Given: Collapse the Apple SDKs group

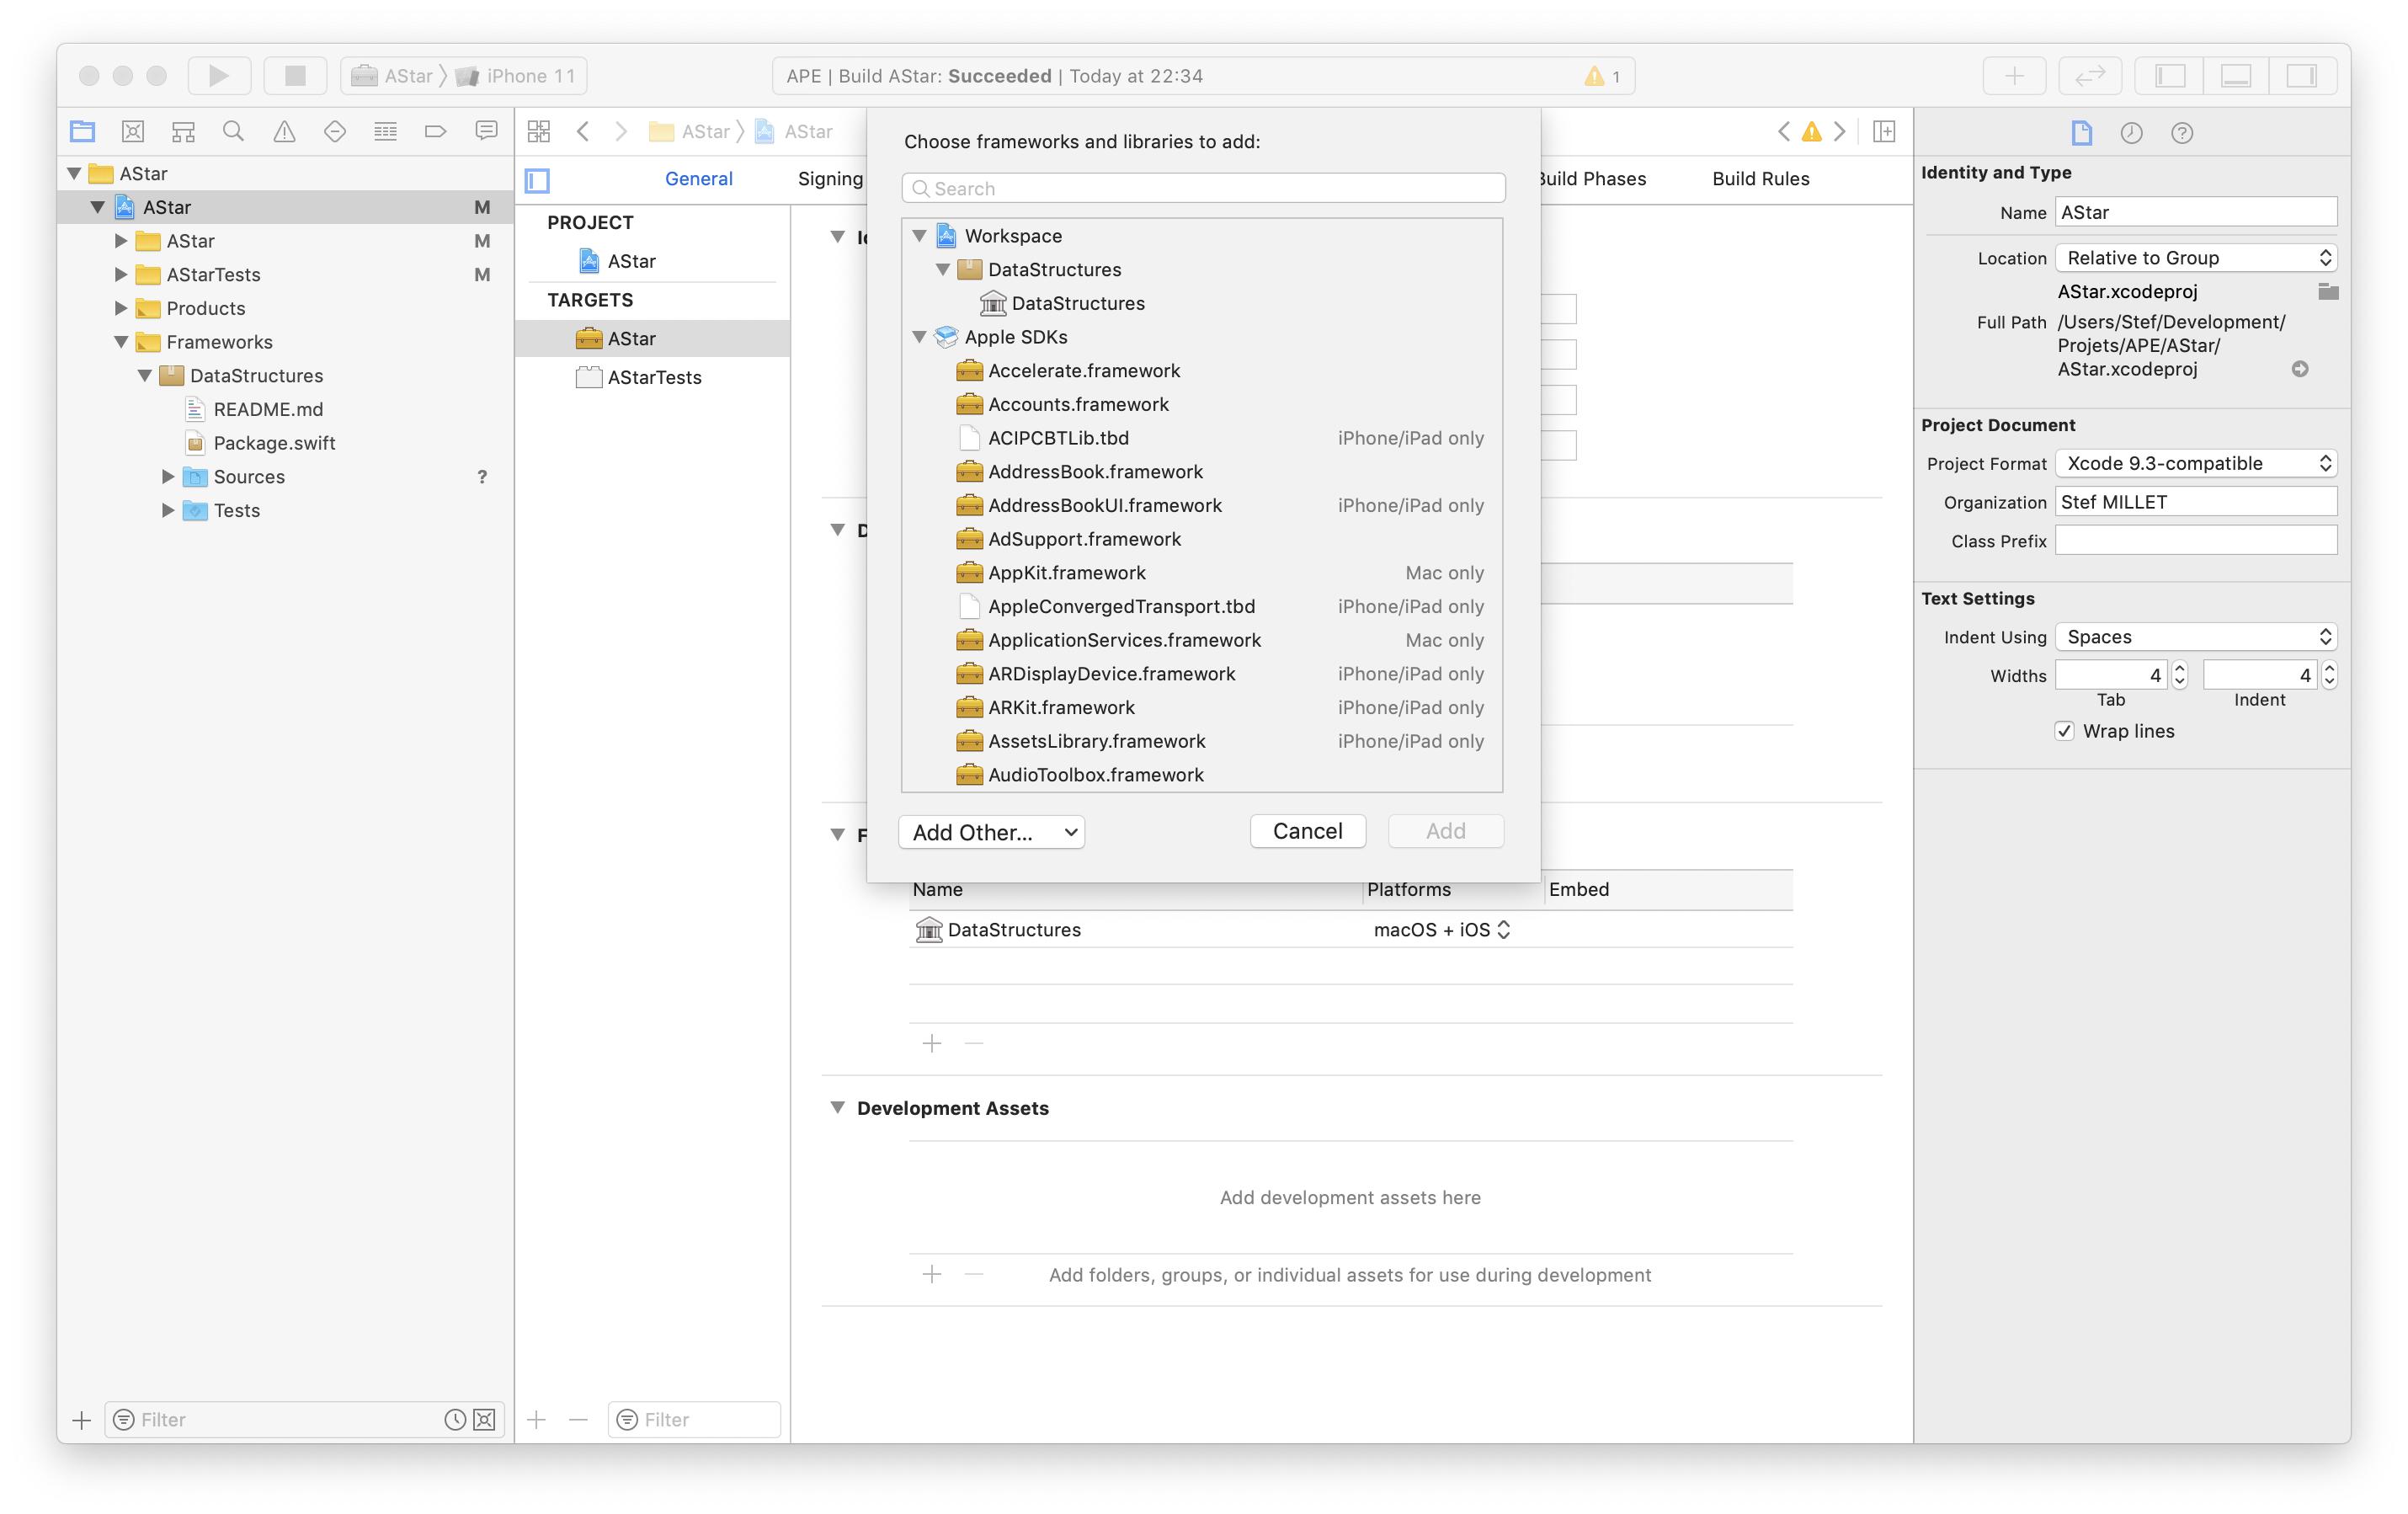Looking at the screenshot, I should tap(919, 337).
